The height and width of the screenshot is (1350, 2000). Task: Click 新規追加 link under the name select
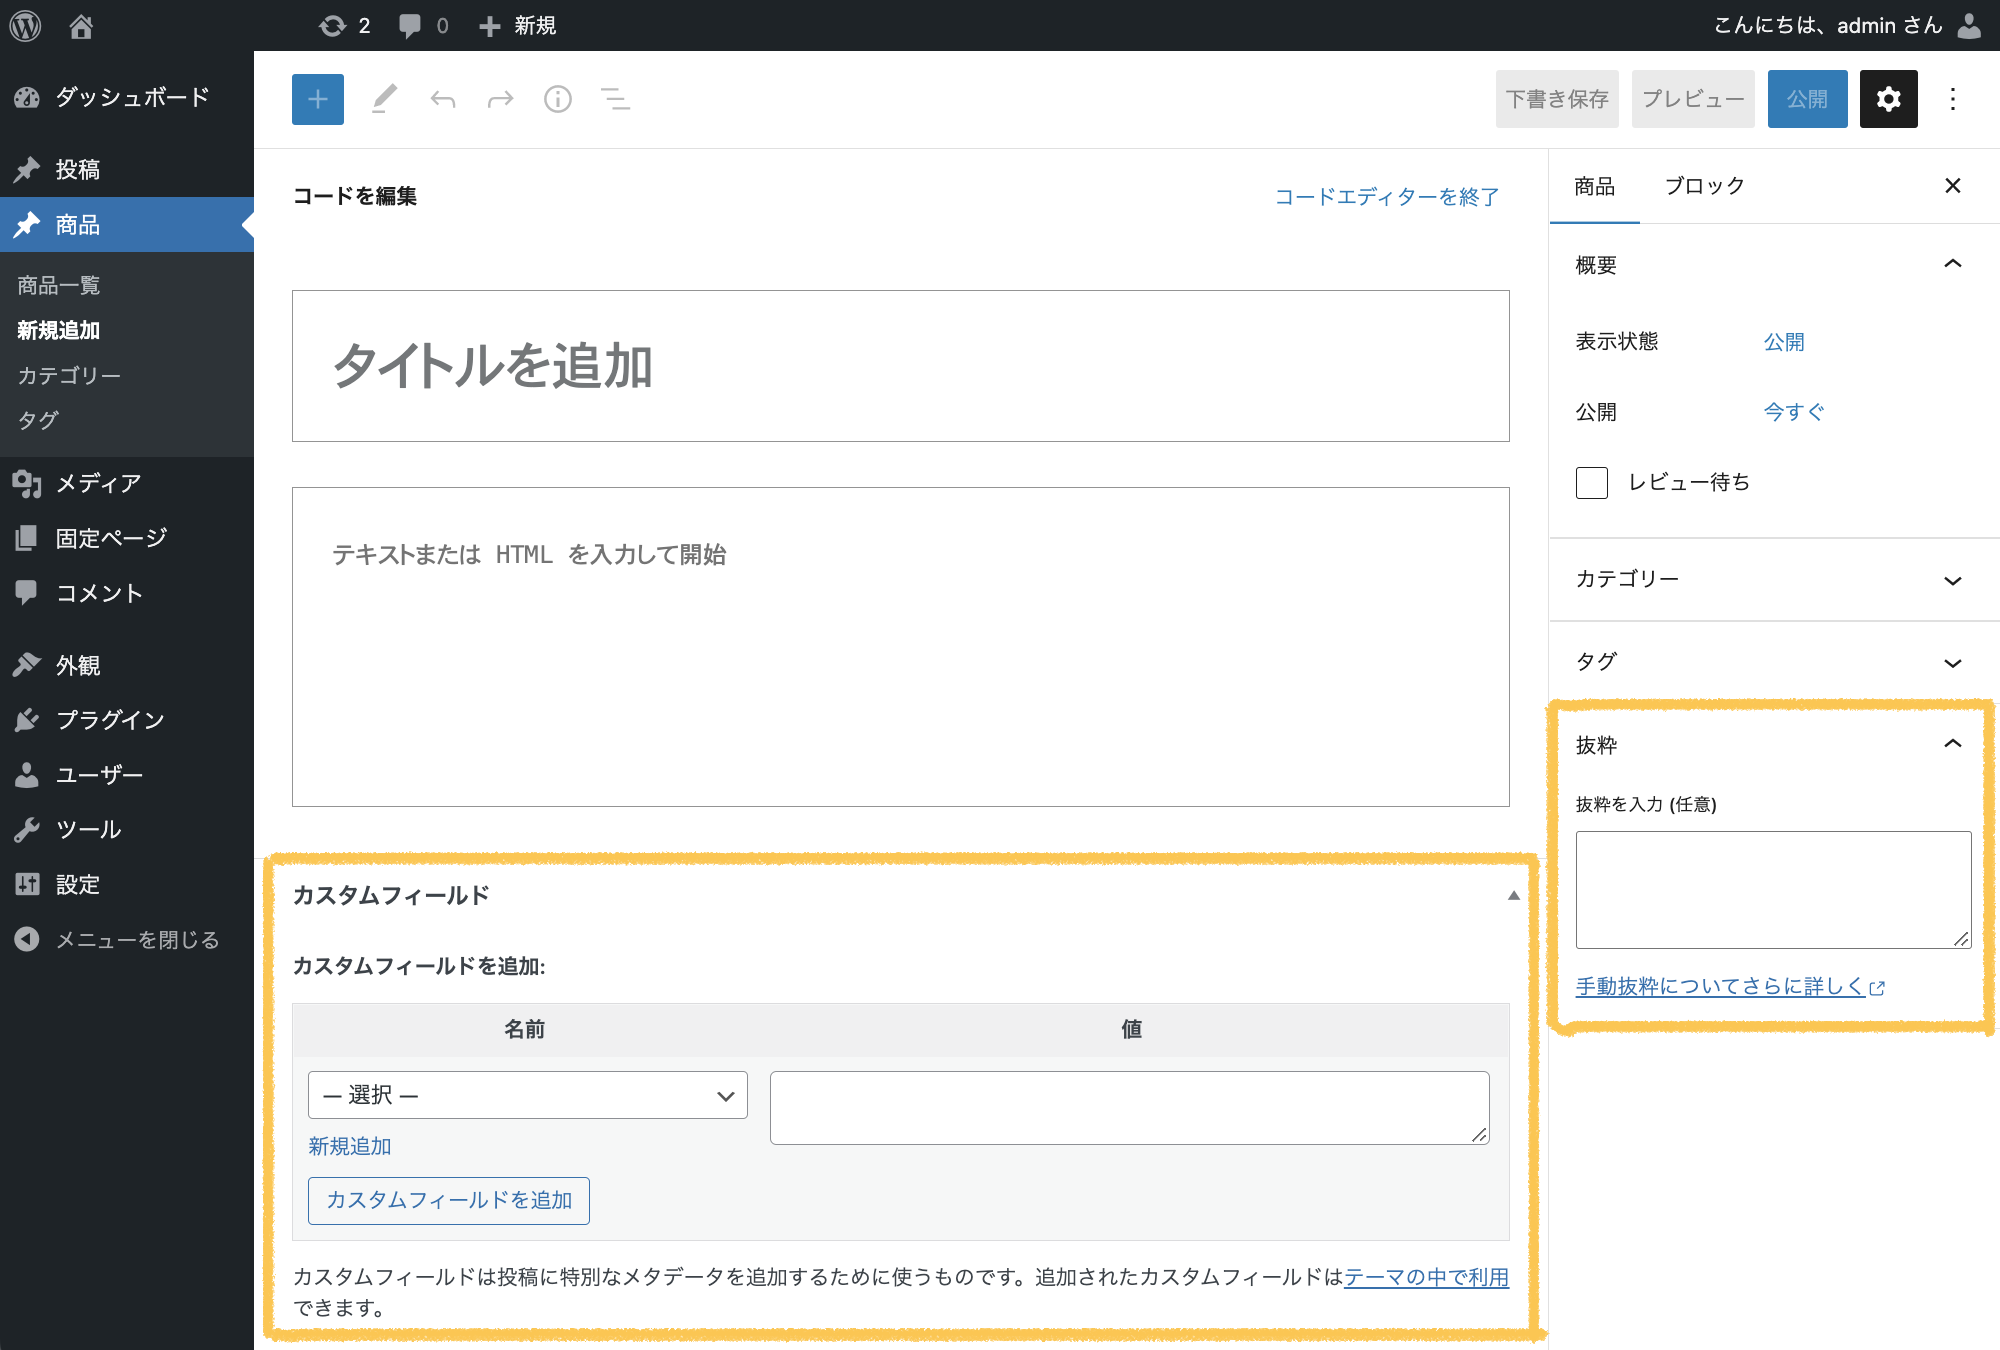tap(350, 1147)
